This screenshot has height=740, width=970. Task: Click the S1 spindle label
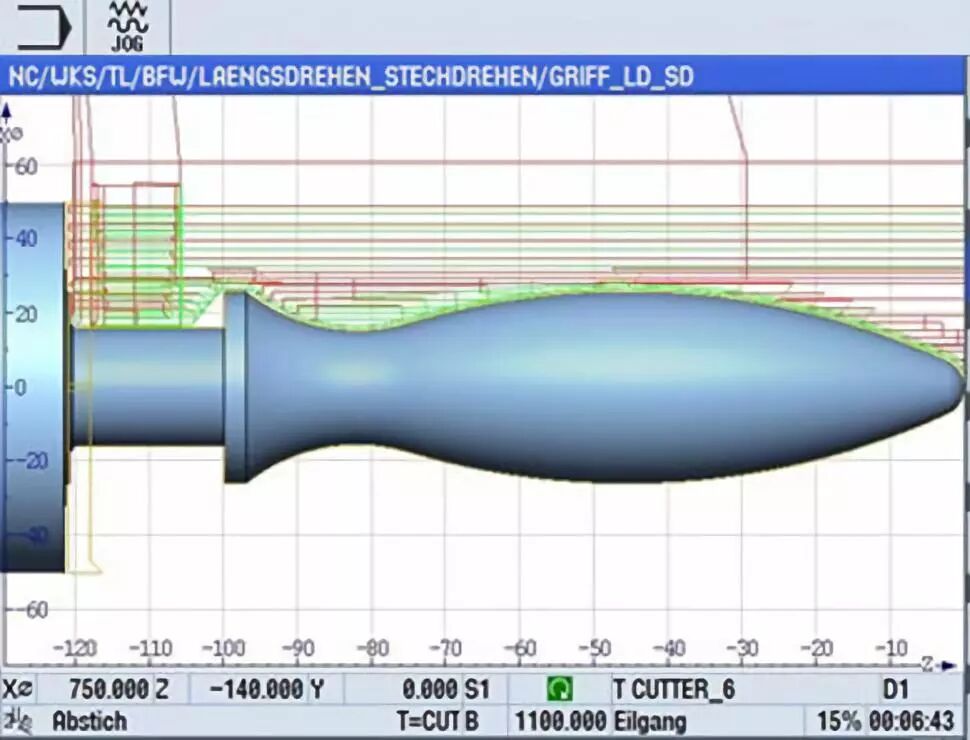click(x=476, y=689)
